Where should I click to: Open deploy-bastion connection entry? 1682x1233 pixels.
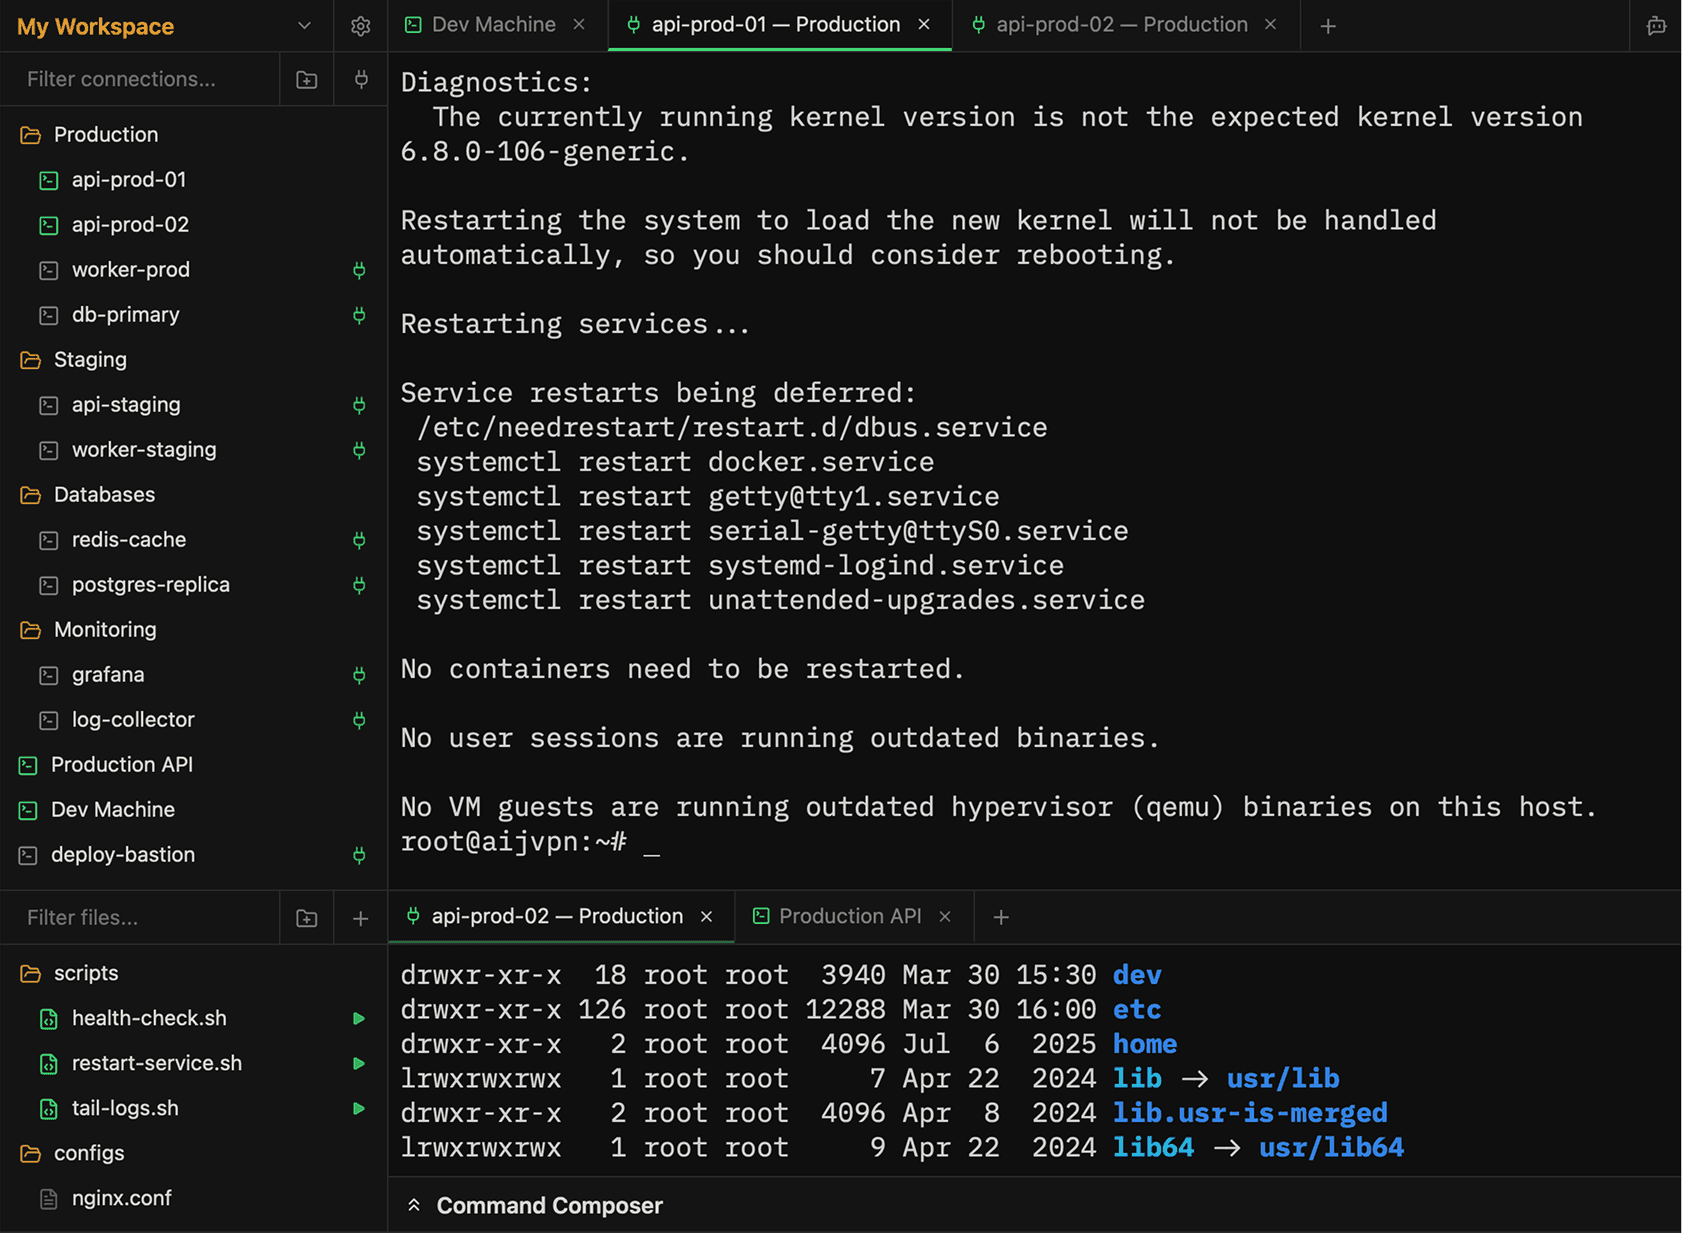[x=194, y=854]
